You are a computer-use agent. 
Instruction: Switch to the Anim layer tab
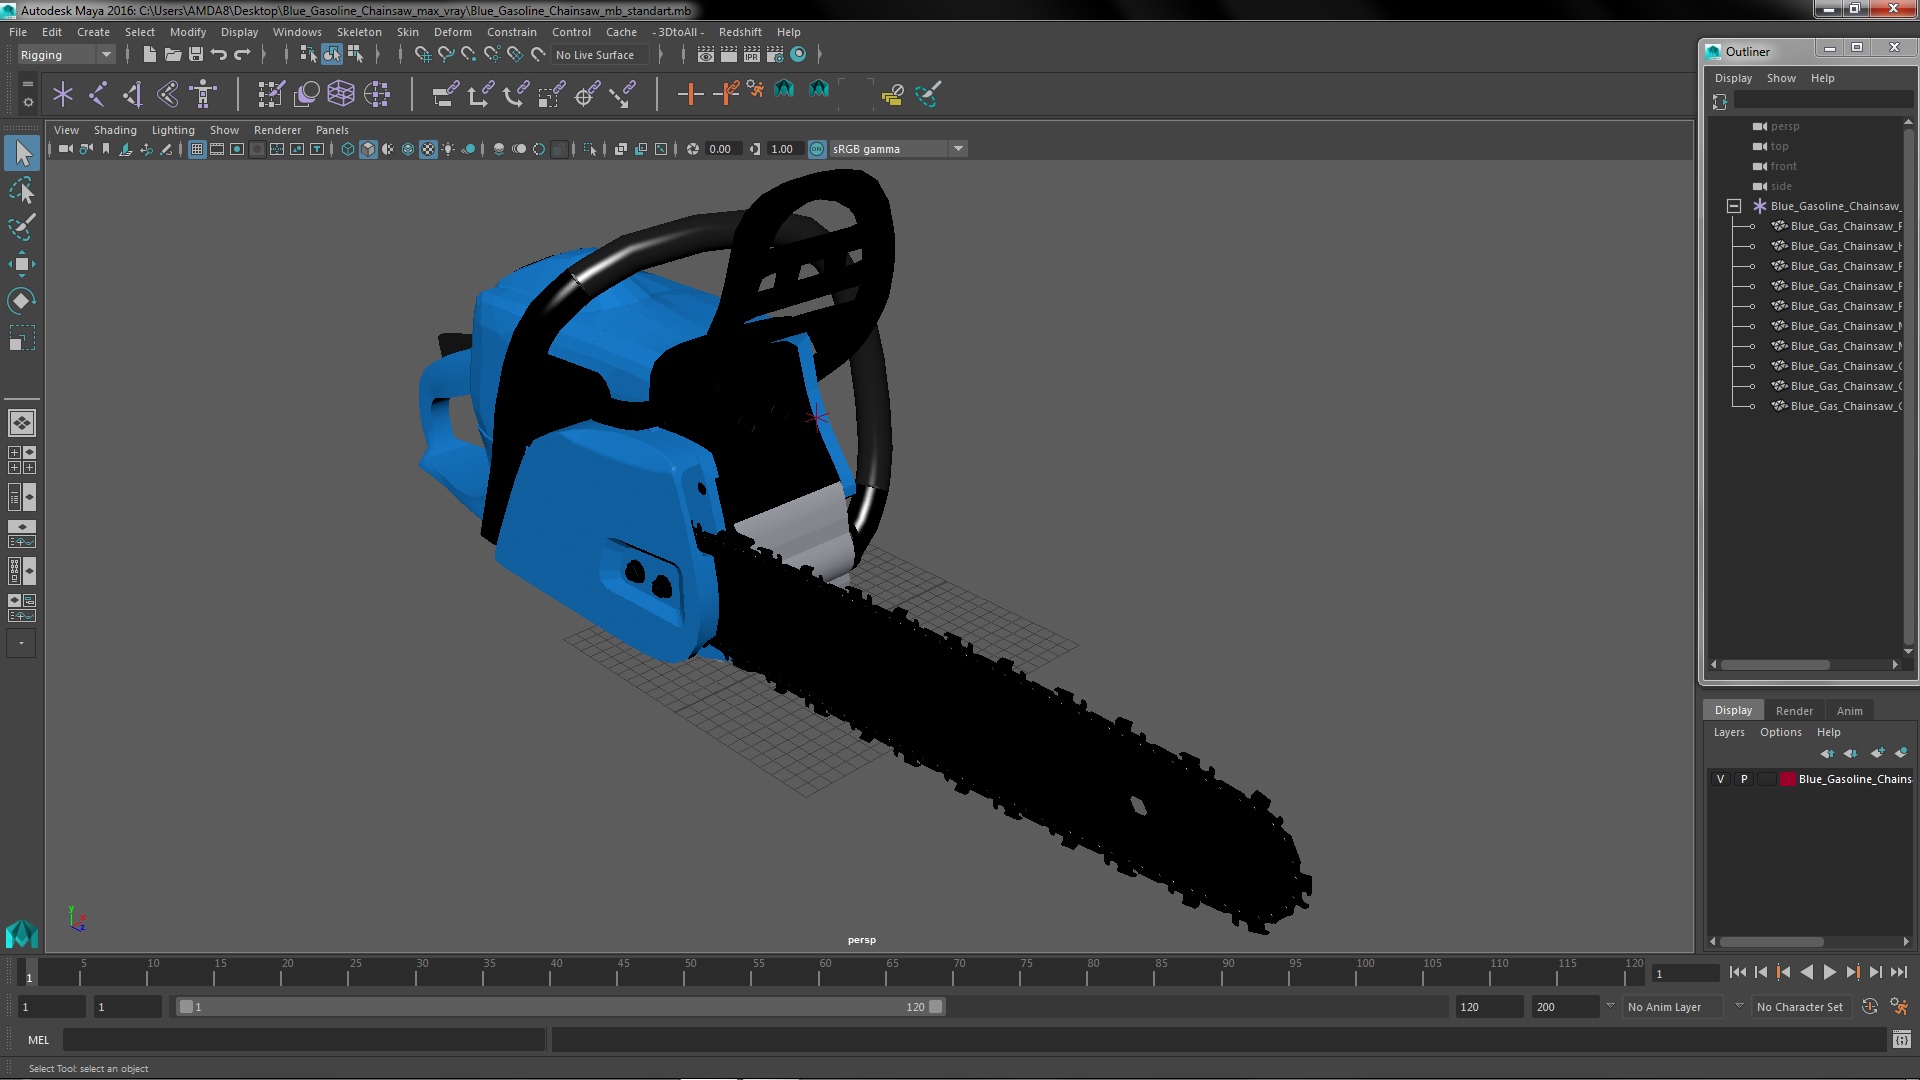point(1849,711)
